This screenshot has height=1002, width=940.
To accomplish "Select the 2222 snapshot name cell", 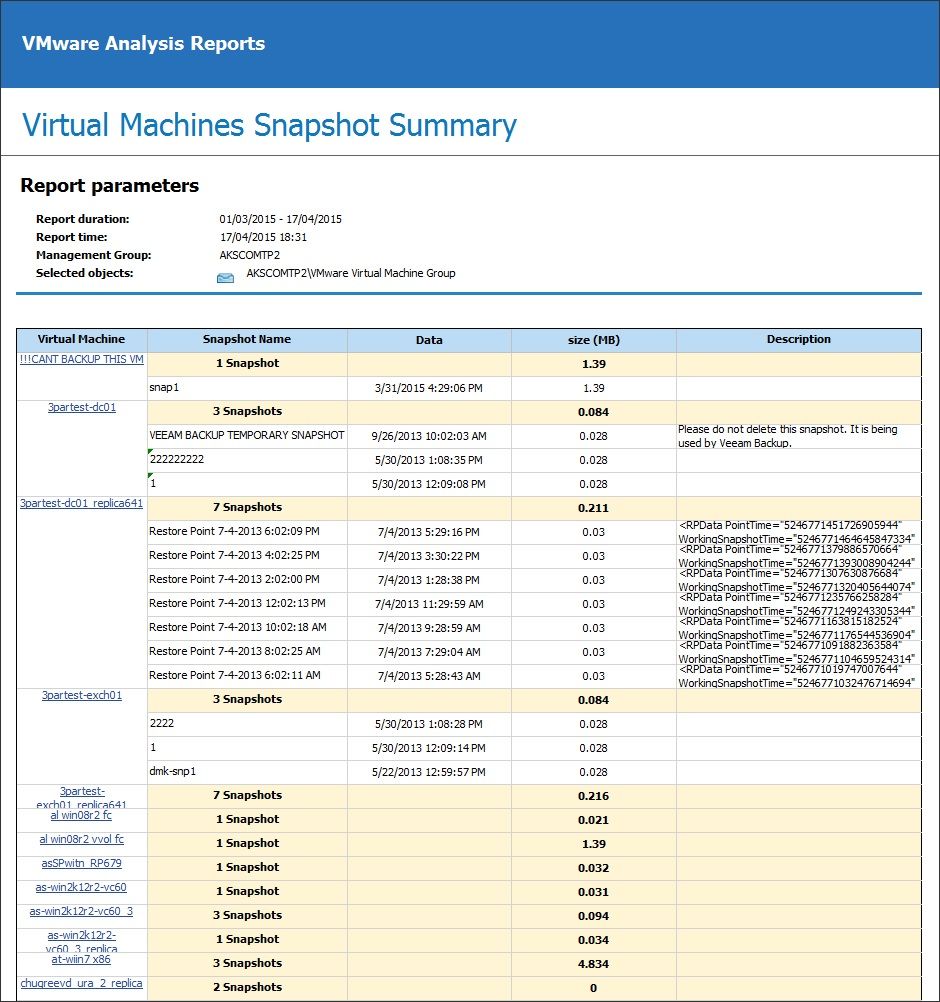I will click(247, 723).
